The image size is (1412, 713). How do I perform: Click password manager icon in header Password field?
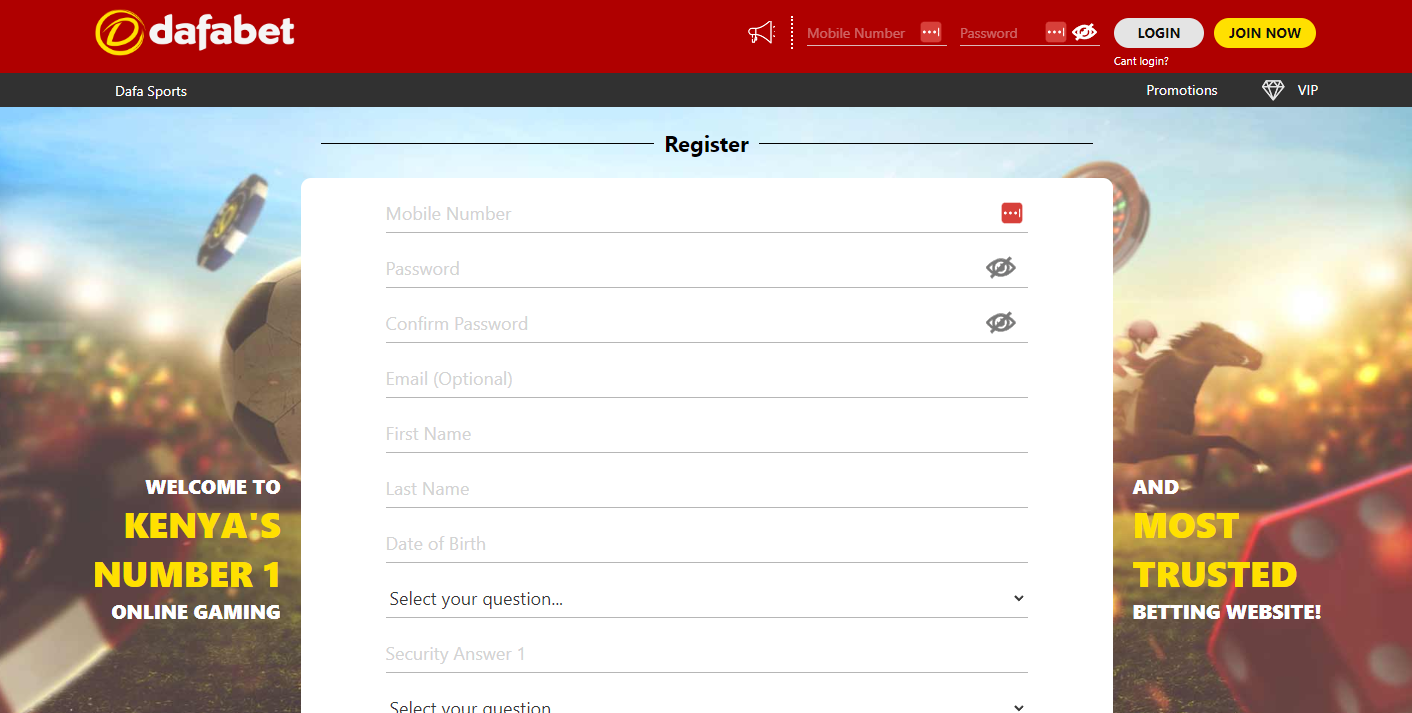pos(1056,32)
